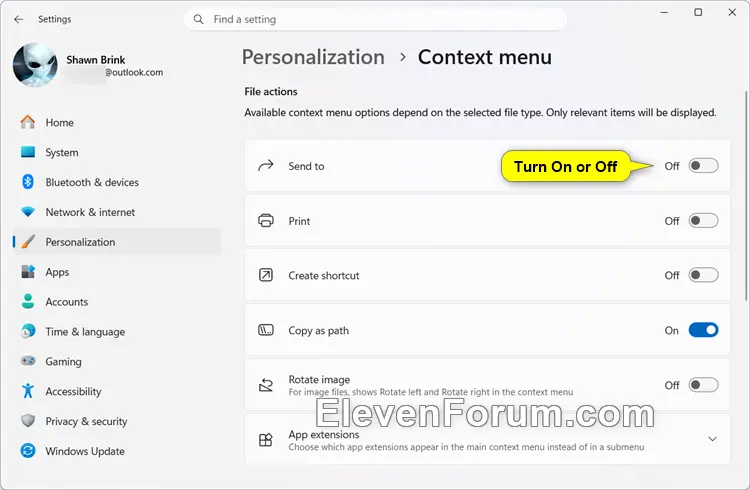Screen dimensions: 750x490
Task: Click the Copy as path icon
Action: 265,330
